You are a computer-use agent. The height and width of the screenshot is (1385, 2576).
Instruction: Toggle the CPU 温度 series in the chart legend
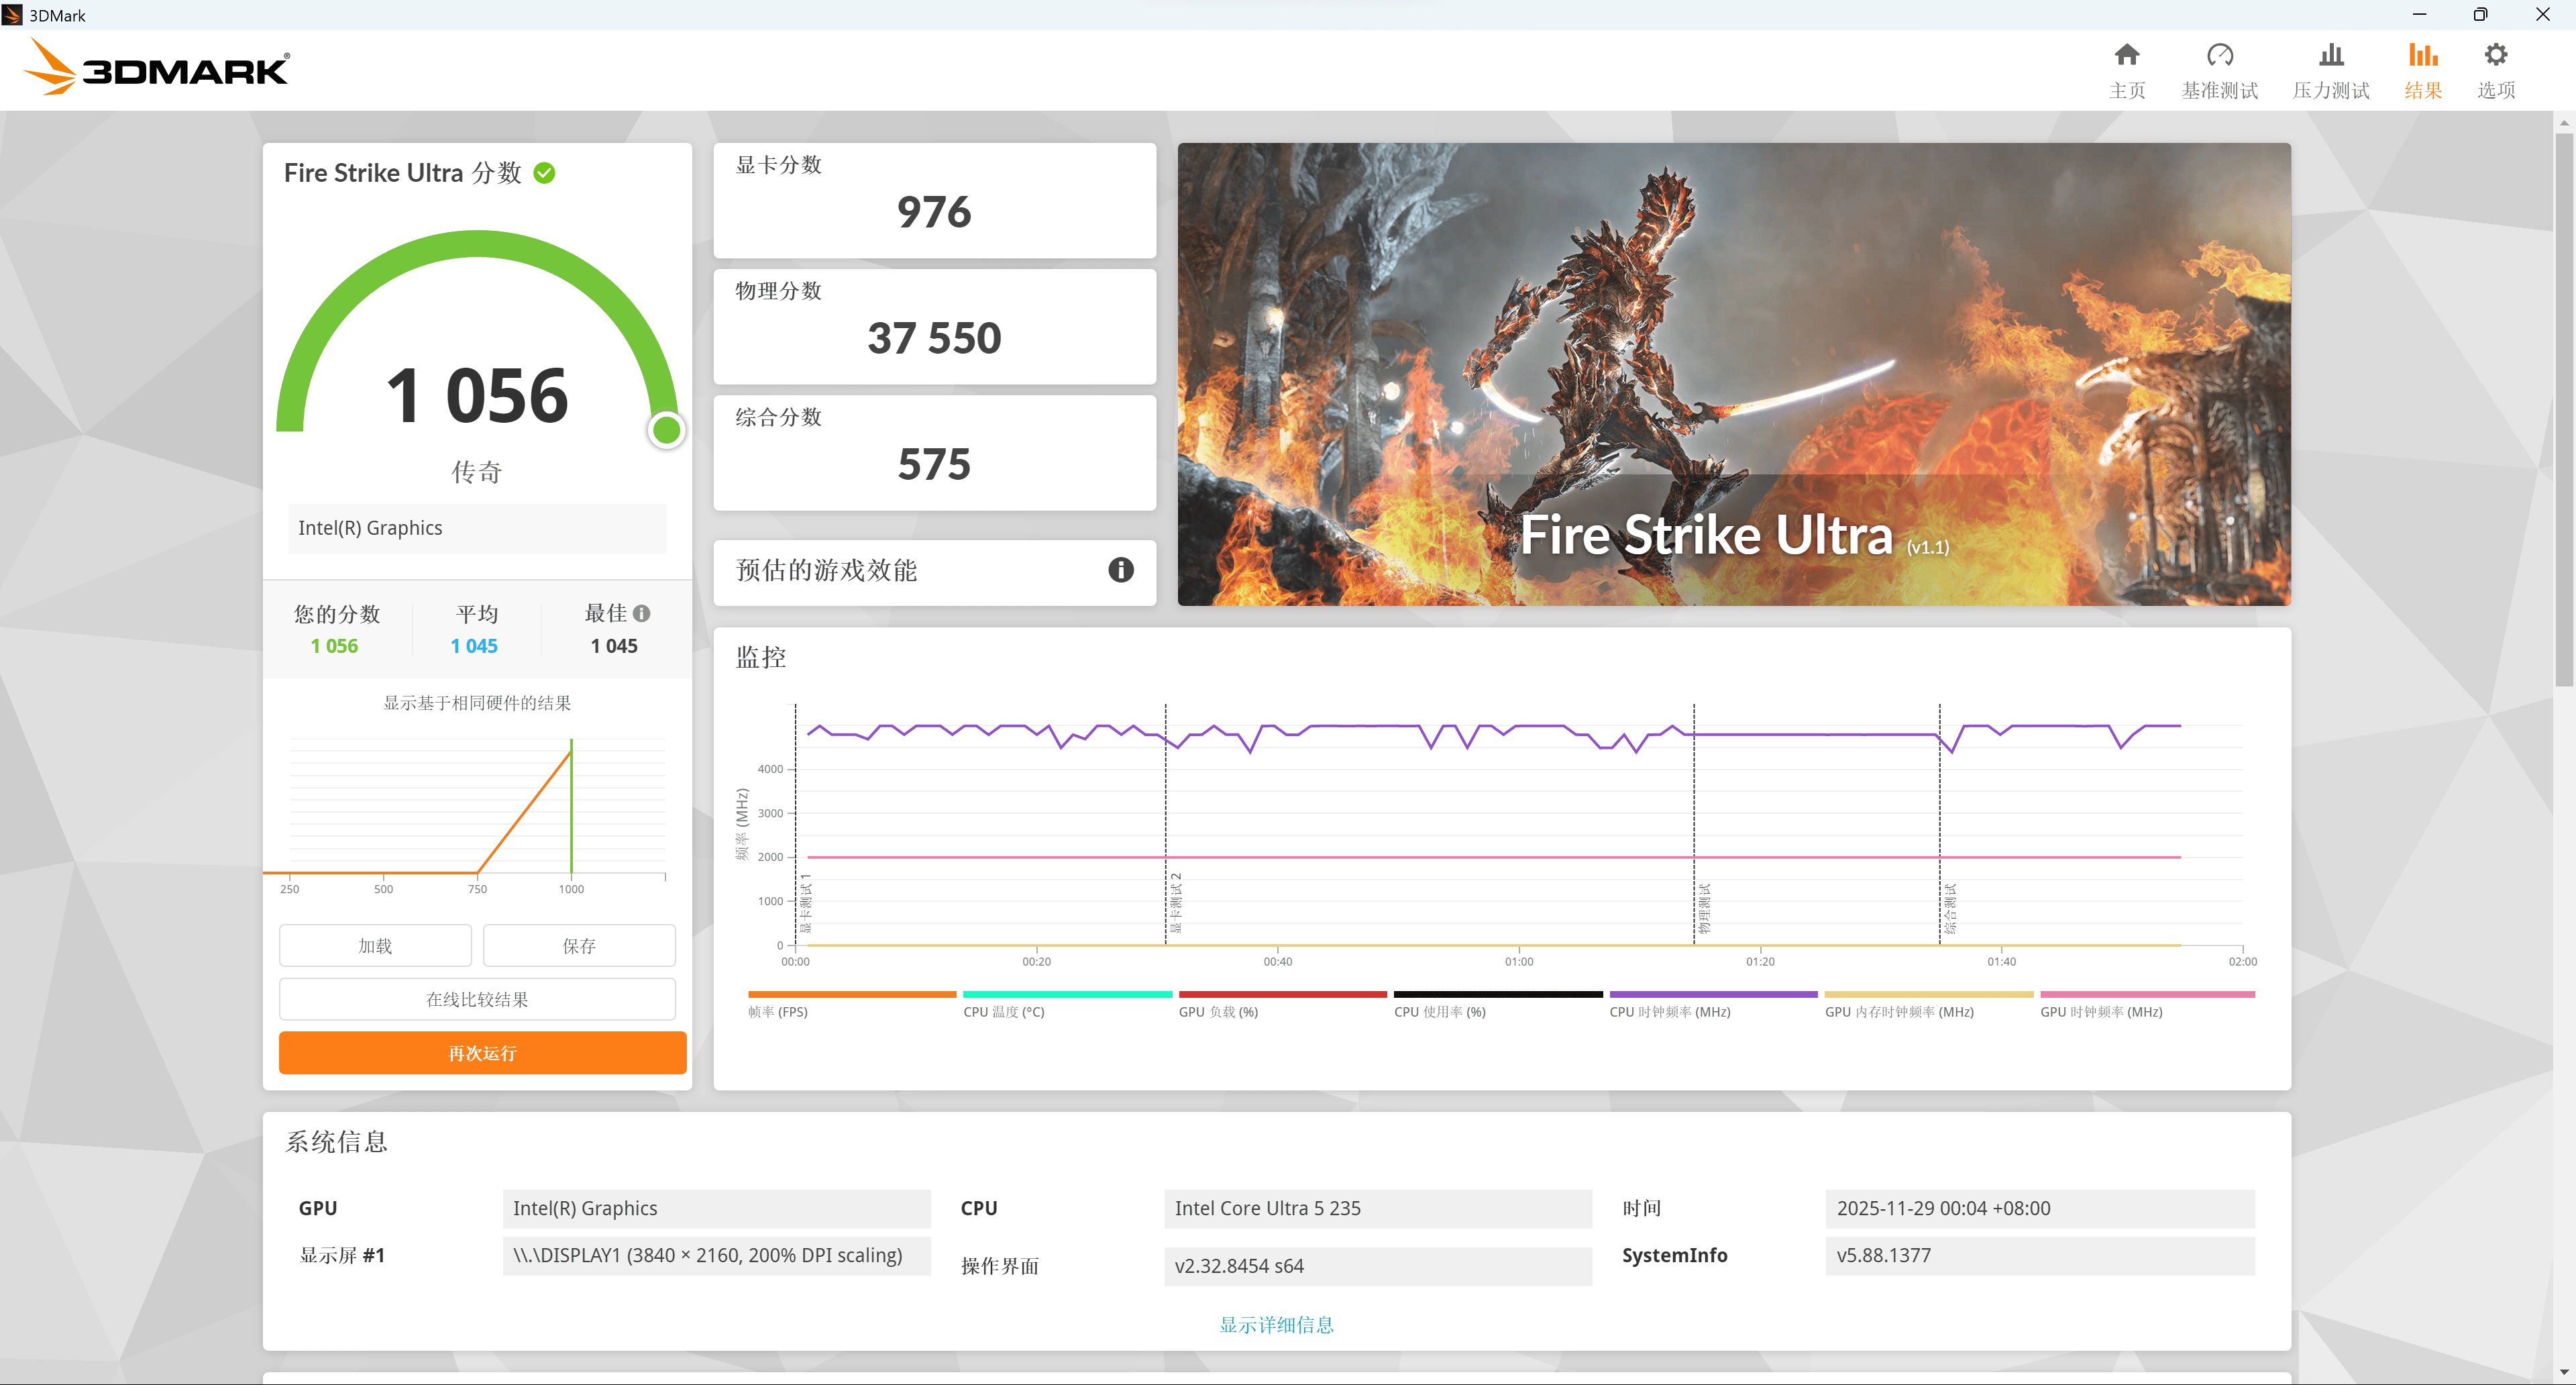(1066, 994)
